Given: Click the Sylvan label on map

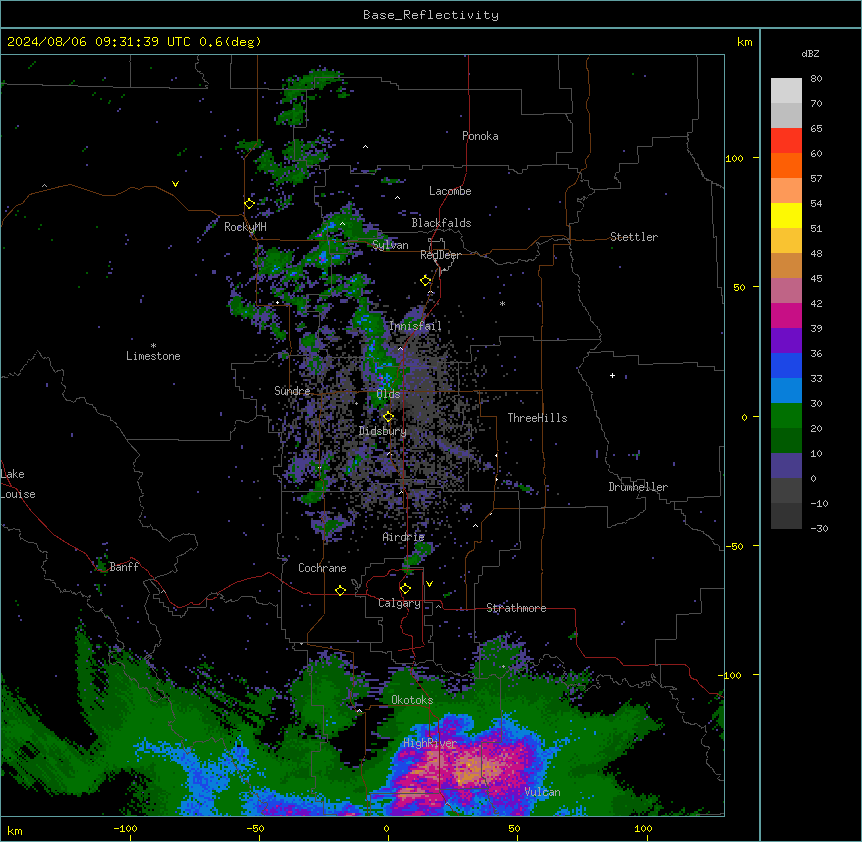Looking at the screenshot, I should point(390,245).
